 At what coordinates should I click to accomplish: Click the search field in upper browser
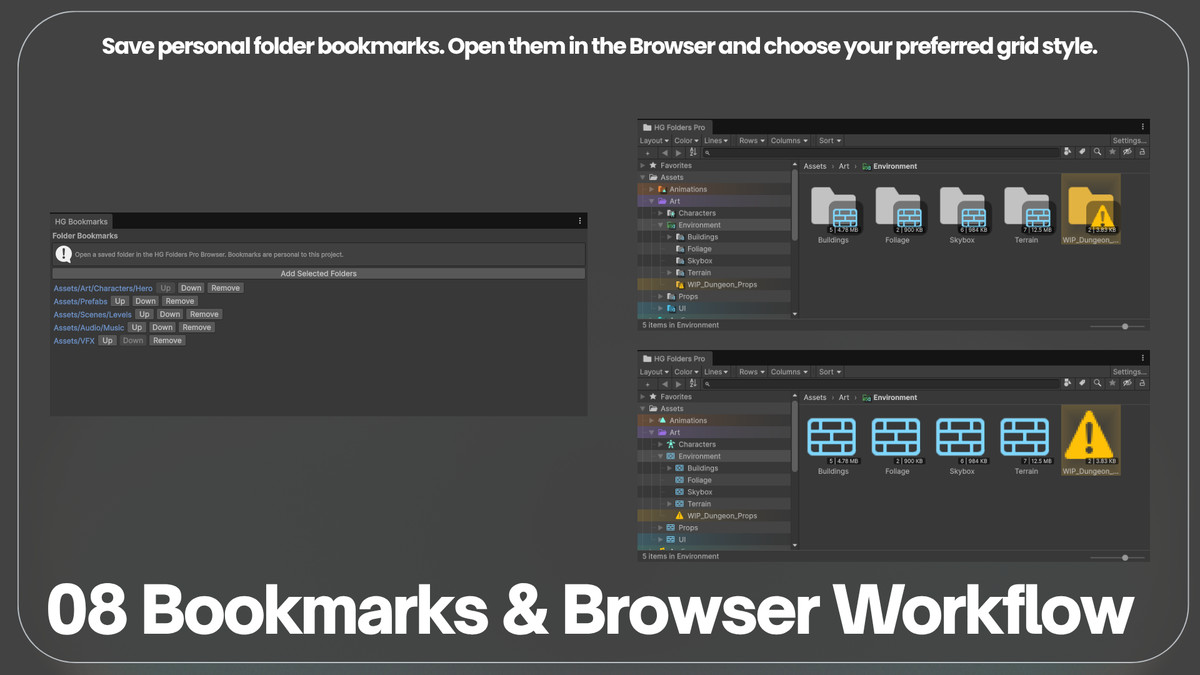880,153
